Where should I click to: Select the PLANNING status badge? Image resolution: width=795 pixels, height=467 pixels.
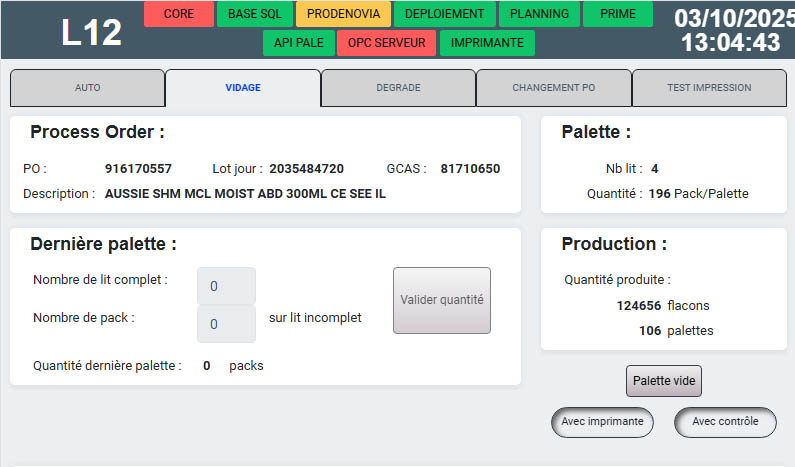[539, 14]
